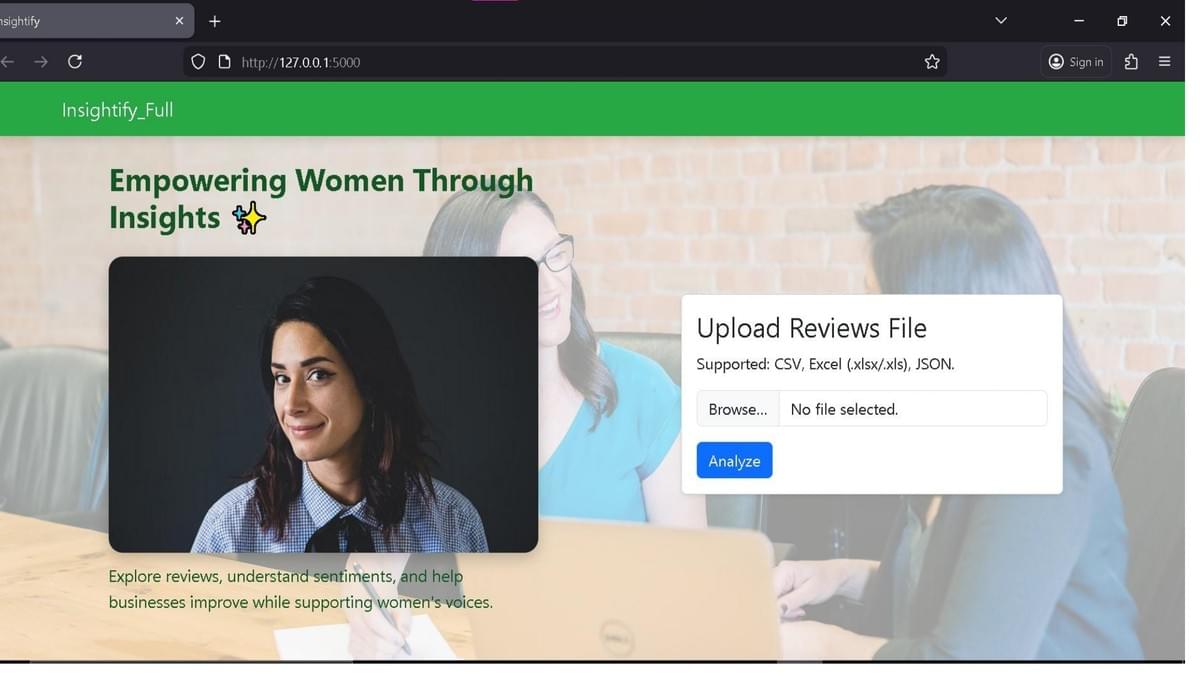The image size is (1200, 675).
Task: Go back to the previous page
Action: [x=8, y=62]
